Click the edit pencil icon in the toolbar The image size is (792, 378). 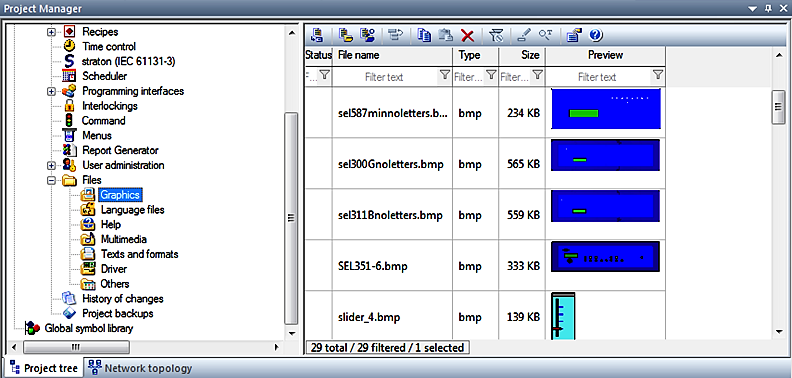(525, 35)
